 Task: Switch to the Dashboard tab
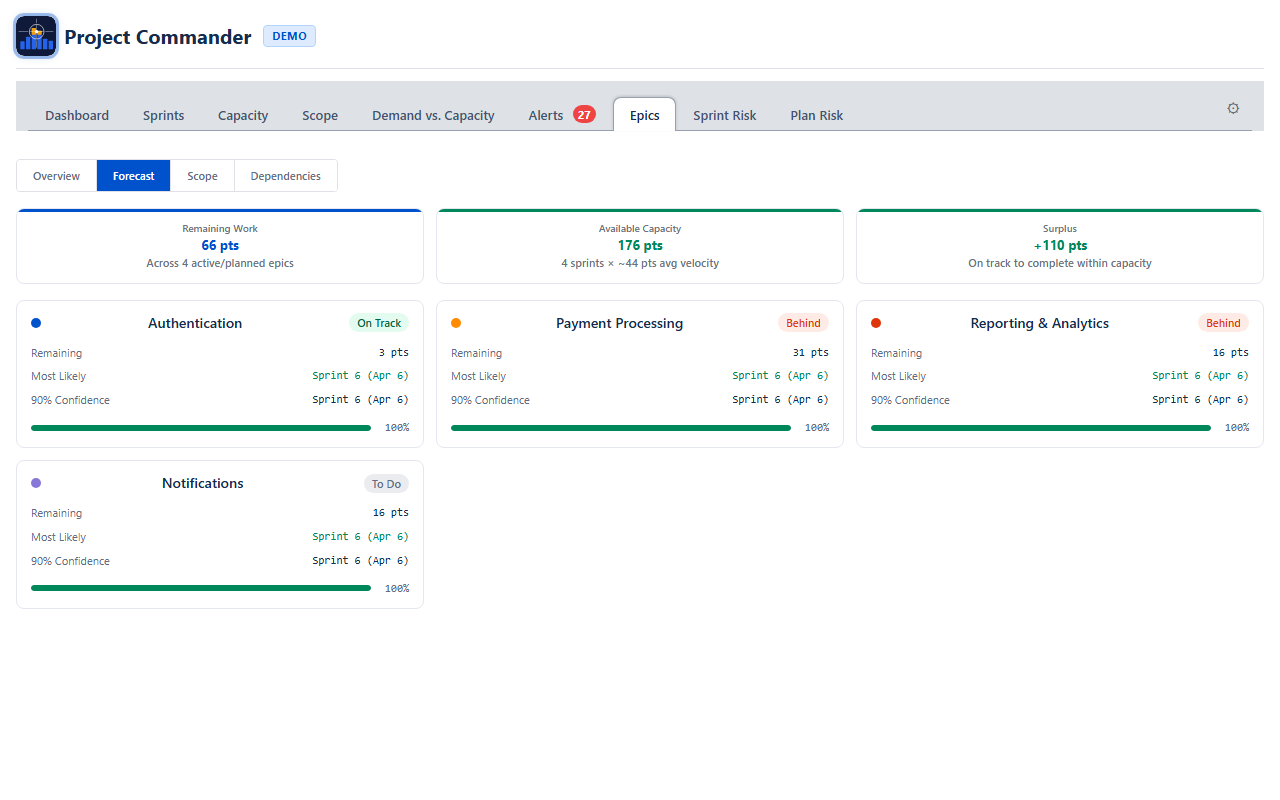click(77, 115)
